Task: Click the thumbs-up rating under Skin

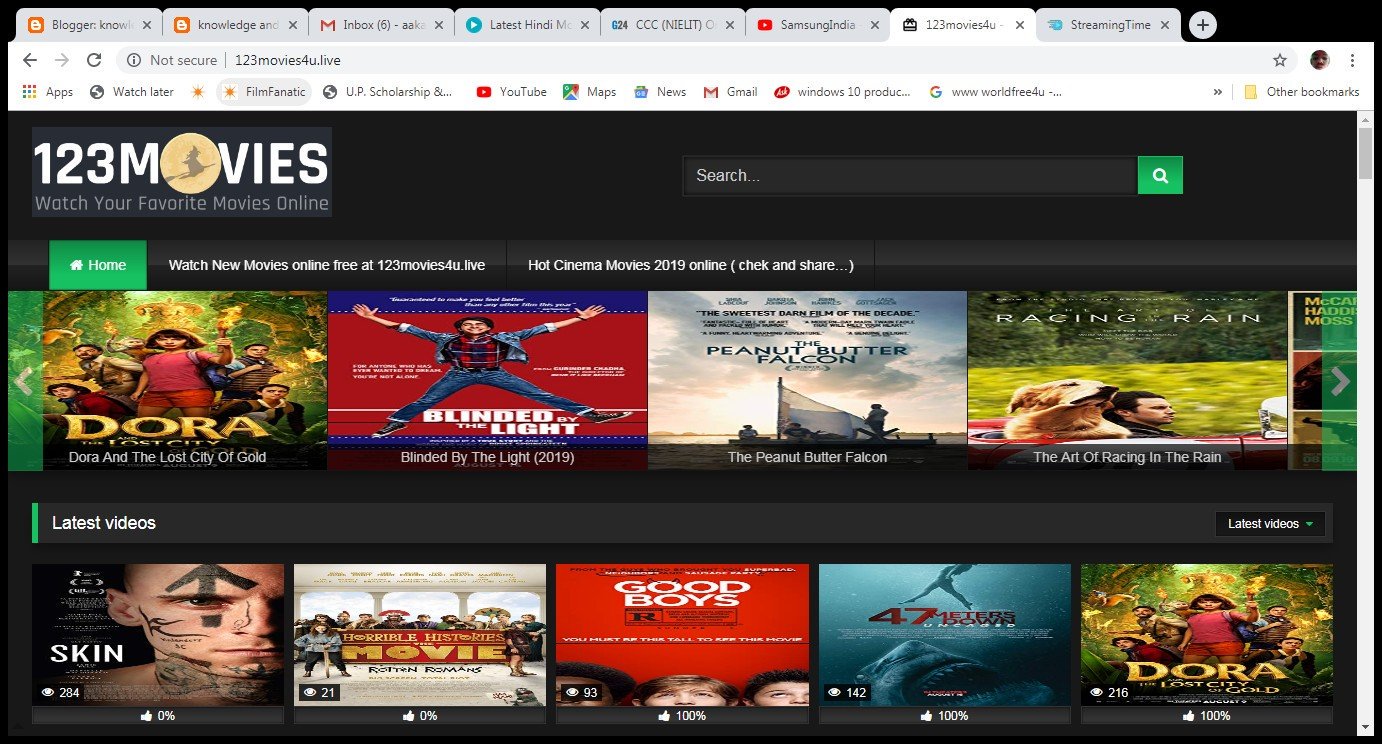Action: coord(158,715)
